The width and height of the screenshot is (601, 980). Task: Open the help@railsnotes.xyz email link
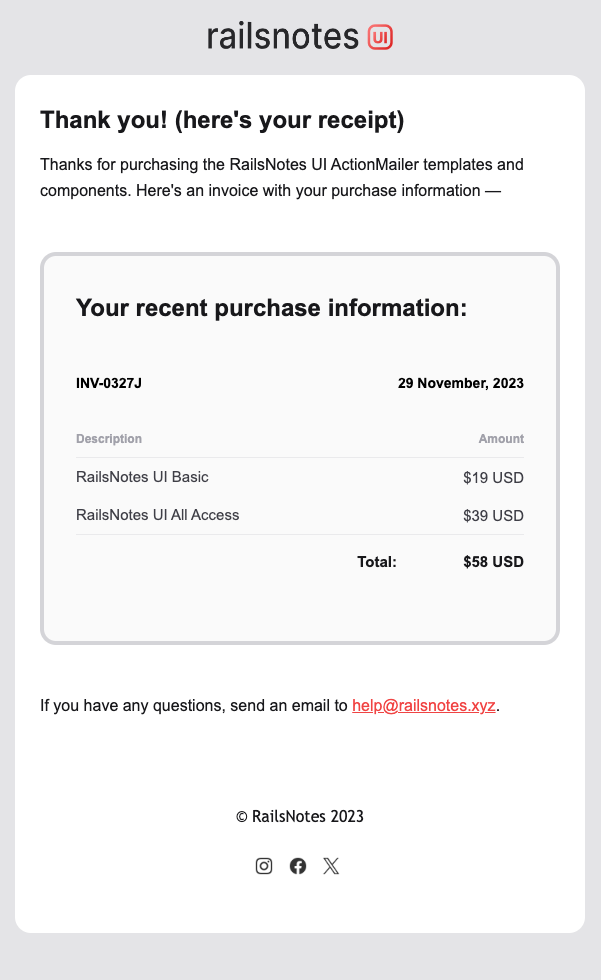(x=424, y=705)
